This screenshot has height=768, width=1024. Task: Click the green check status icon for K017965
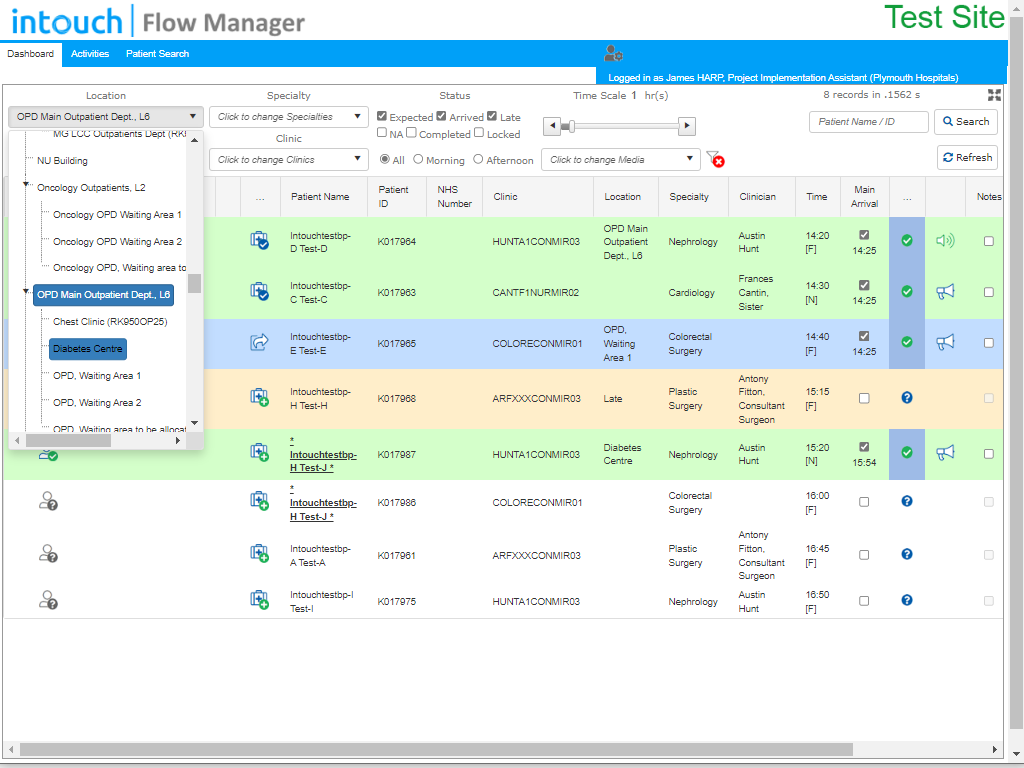pos(906,342)
